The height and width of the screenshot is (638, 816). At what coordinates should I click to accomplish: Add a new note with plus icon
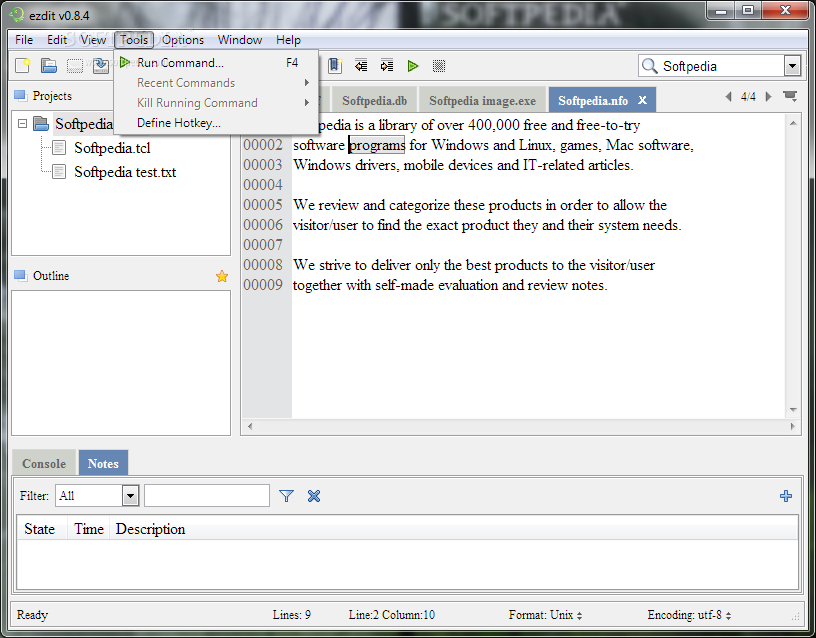point(786,496)
